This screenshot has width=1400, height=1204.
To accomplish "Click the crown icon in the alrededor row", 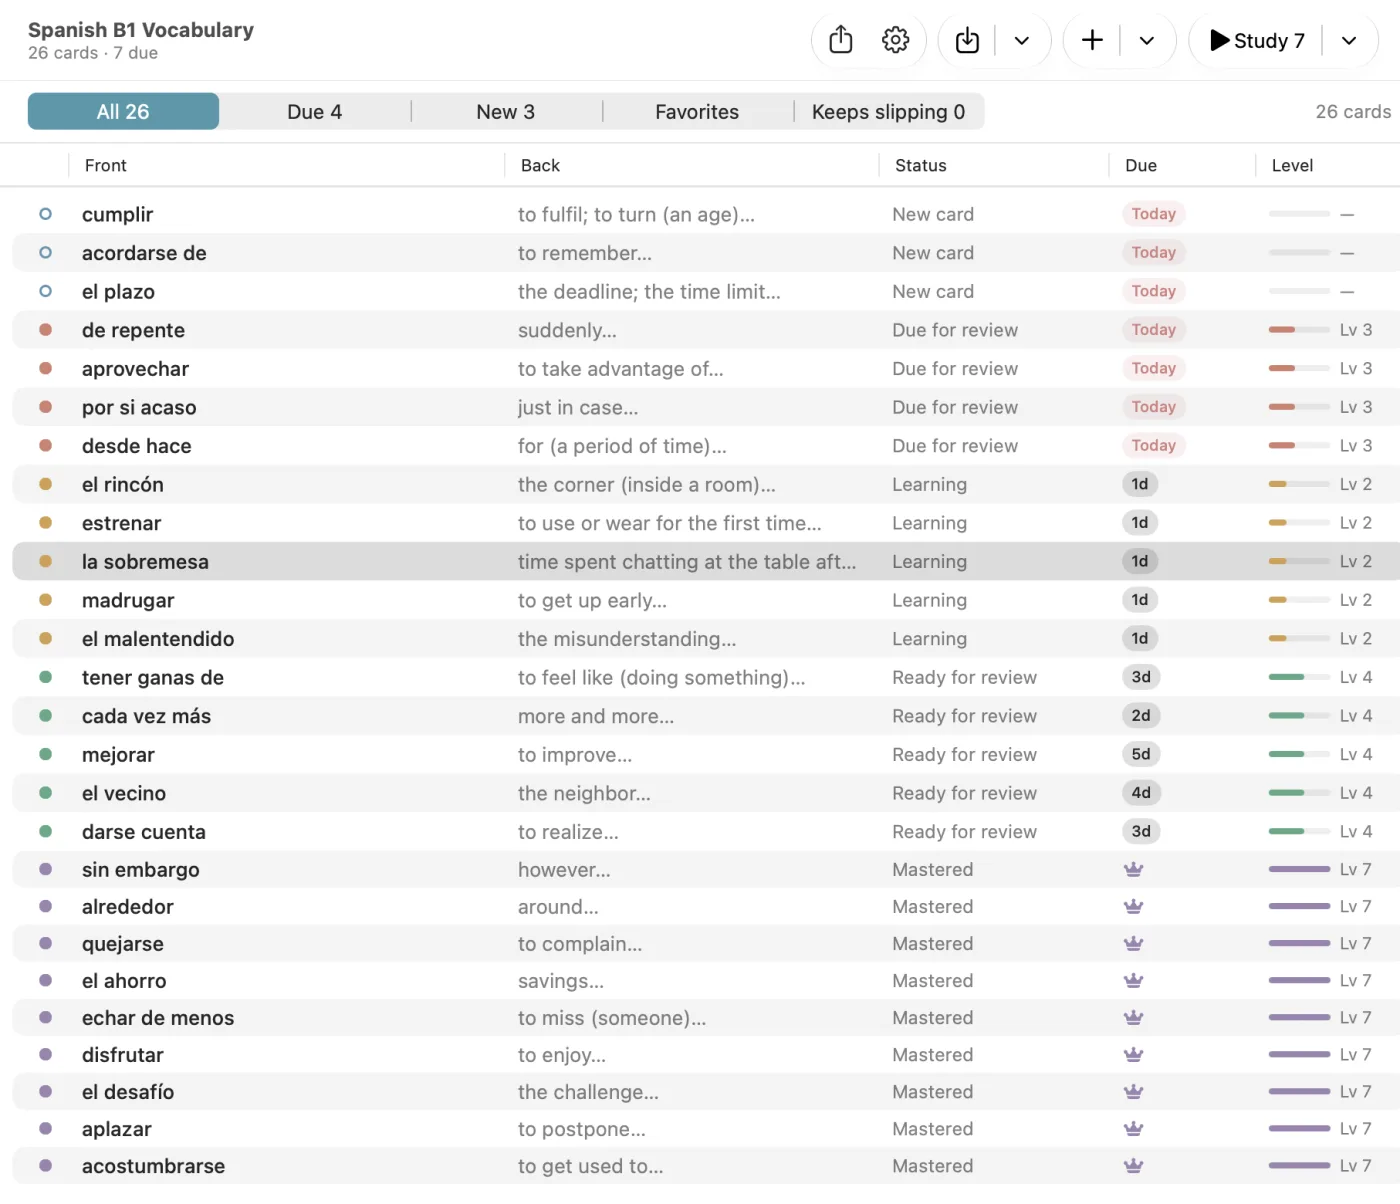I will tap(1134, 906).
